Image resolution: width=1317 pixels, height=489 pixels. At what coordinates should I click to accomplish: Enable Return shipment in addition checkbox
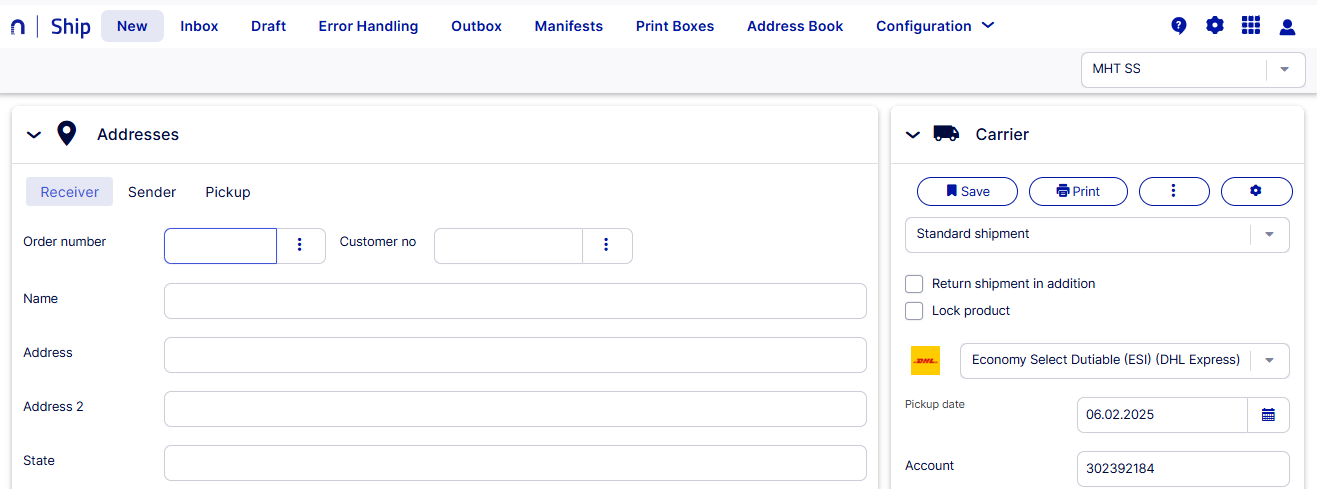pyautogui.click(x=914, y=284)
